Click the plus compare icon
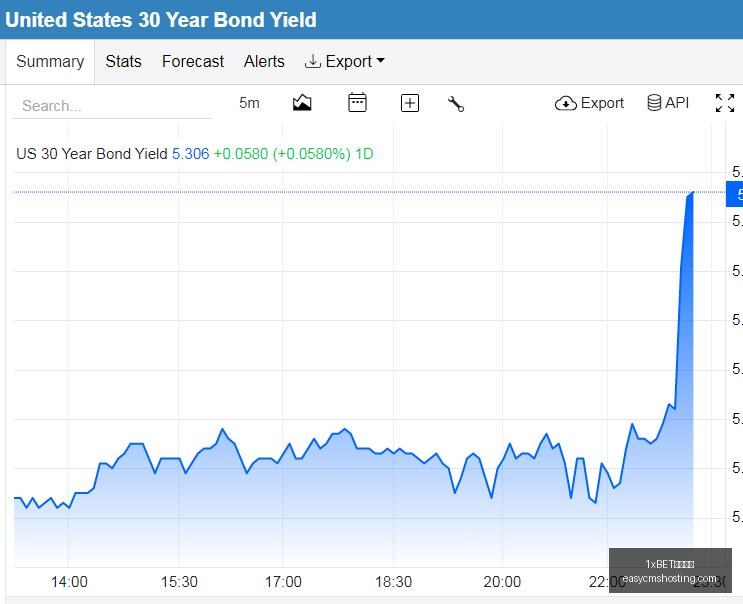Image resolution: width=743 pixels, height=604 pixels. 410,103
